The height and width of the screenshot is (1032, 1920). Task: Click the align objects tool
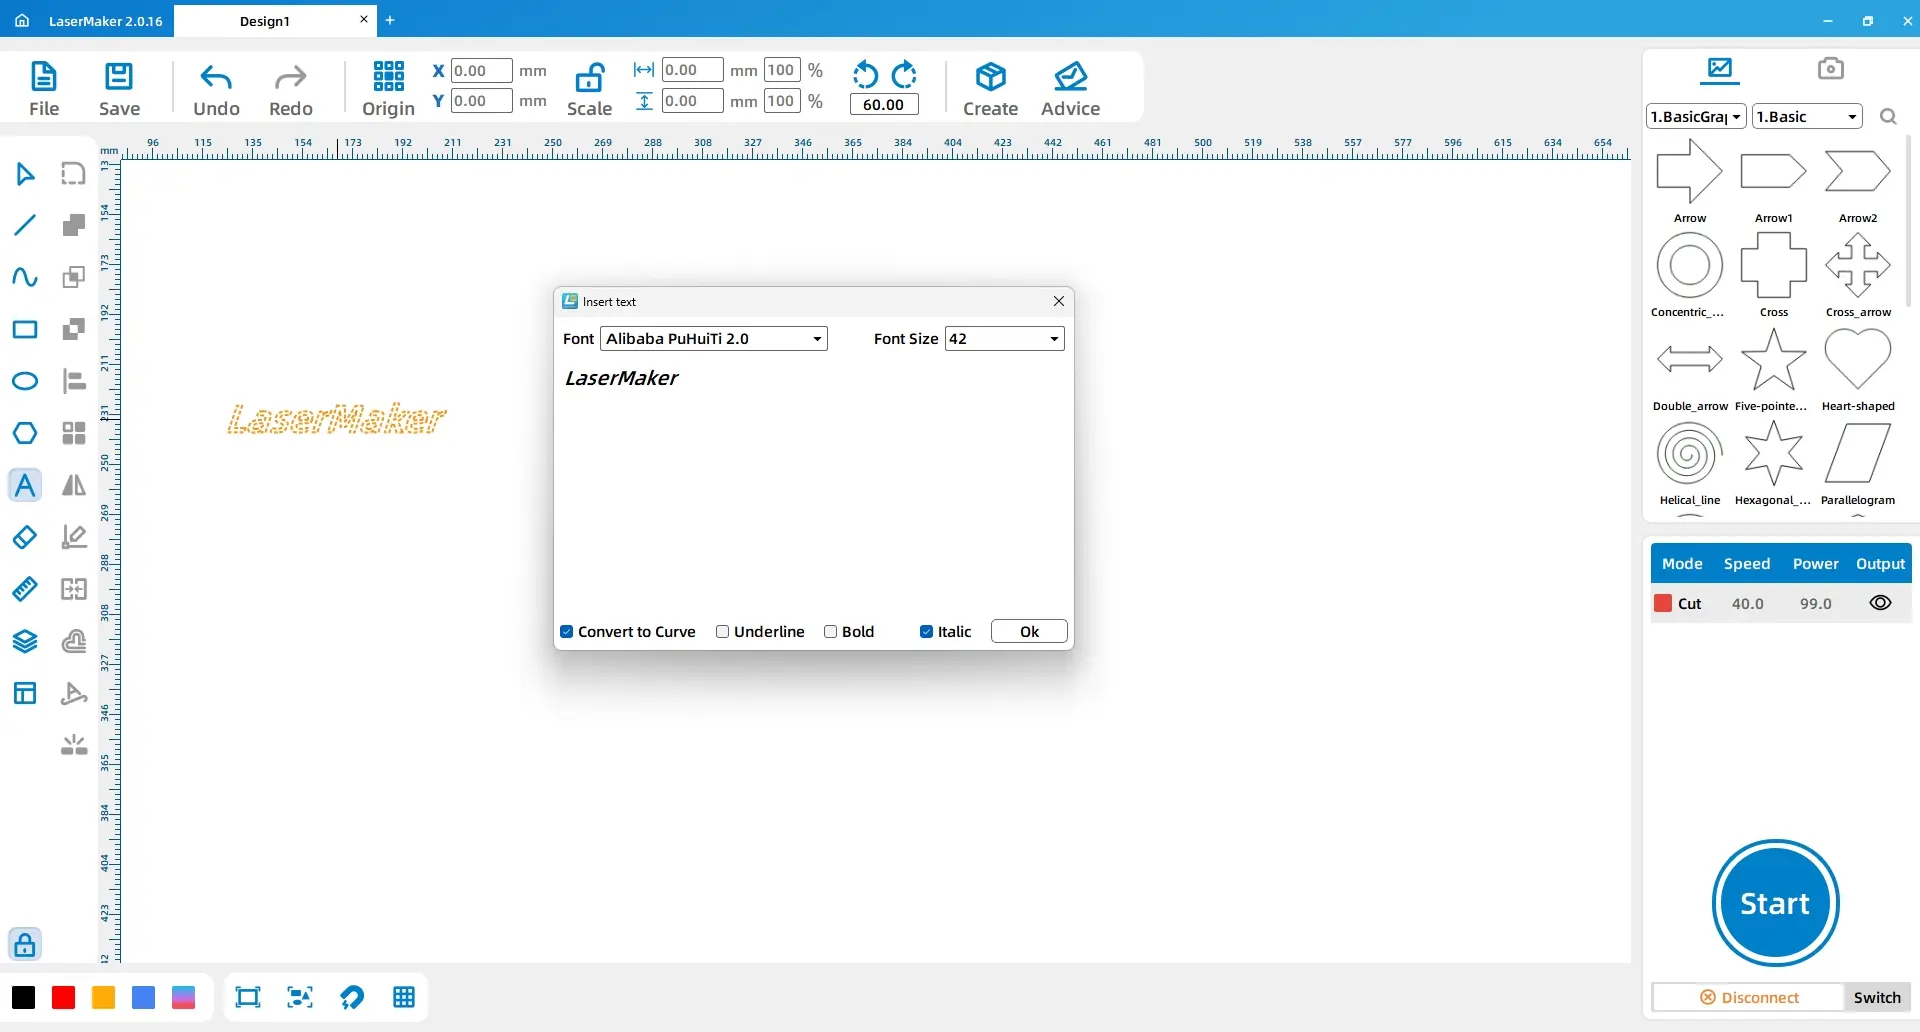(x=74, y=381)
